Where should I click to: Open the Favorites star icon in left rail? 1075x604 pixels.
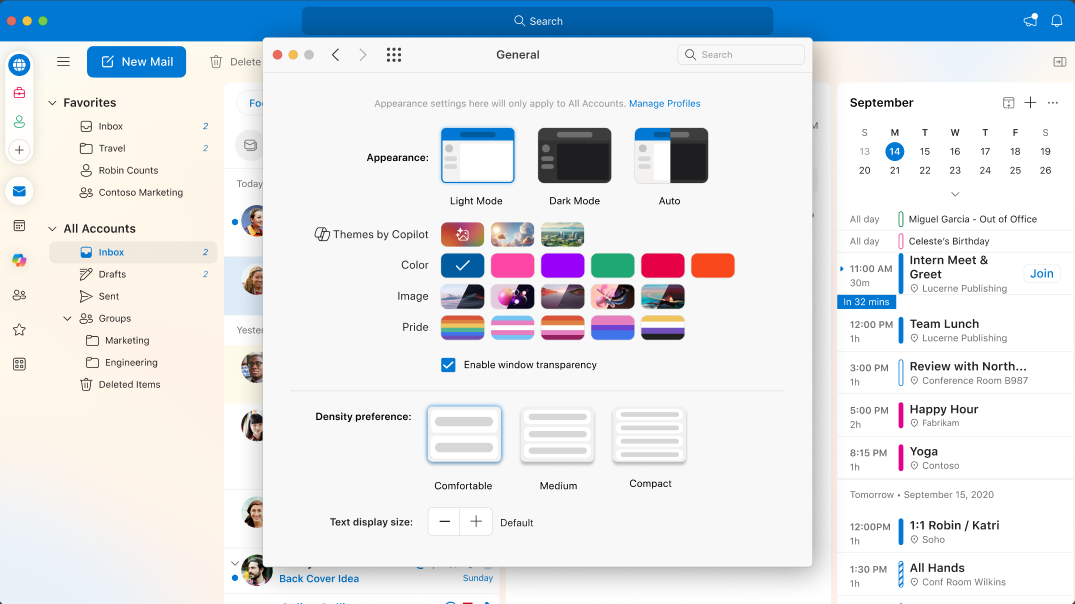(x=19, y=329)
